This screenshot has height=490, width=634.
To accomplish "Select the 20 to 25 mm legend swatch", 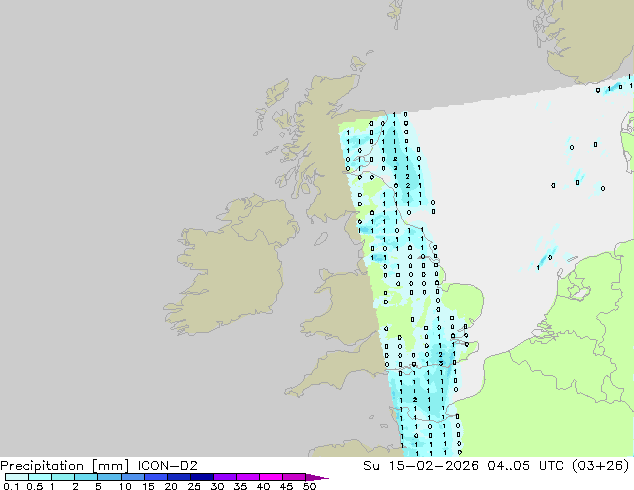I will [178, 477].
